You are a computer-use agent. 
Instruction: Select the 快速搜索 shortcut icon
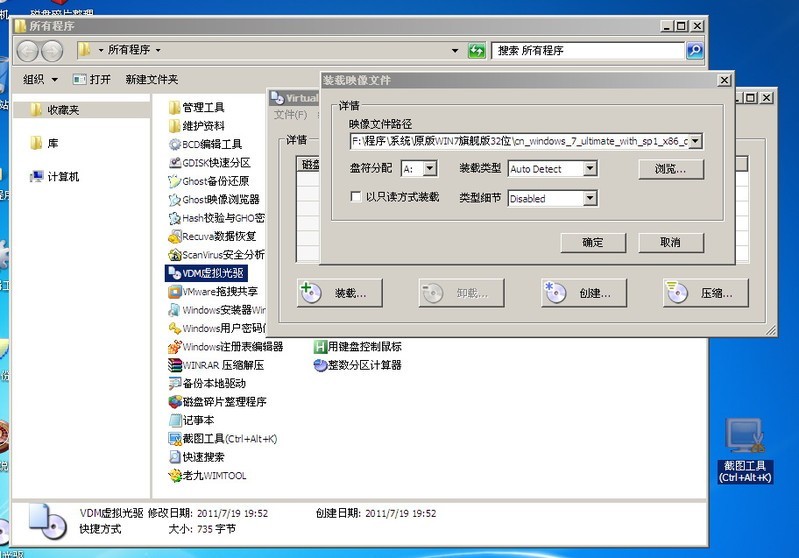tap(175, 457)
